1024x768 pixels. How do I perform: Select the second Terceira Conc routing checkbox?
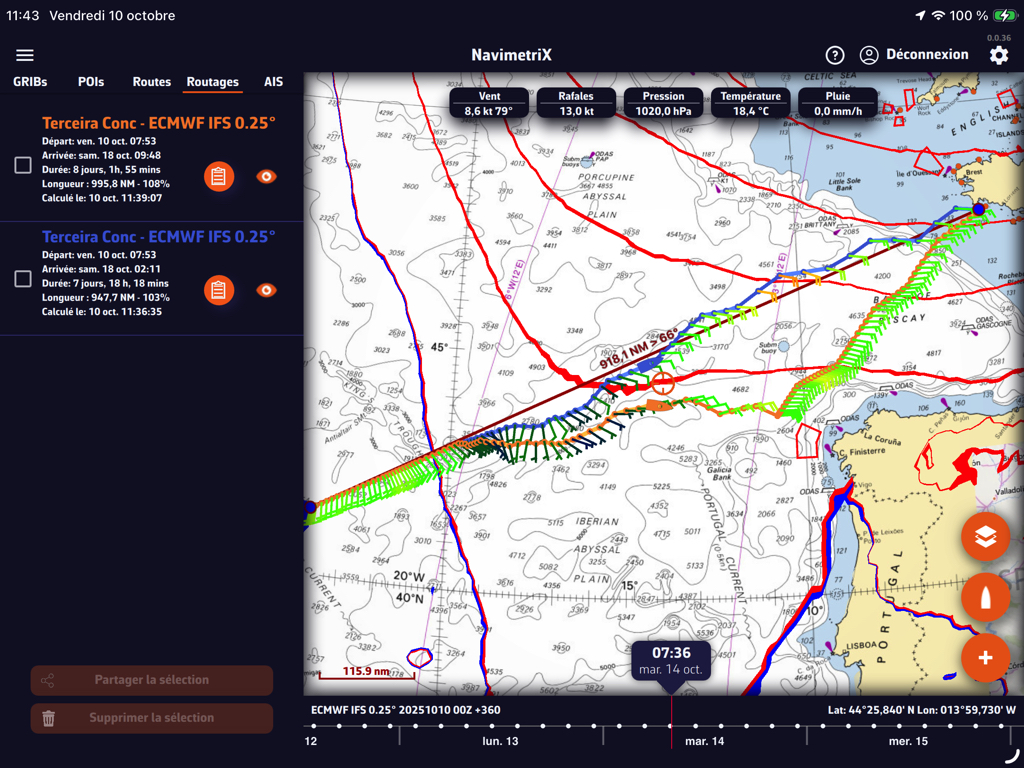pos(23,279)
